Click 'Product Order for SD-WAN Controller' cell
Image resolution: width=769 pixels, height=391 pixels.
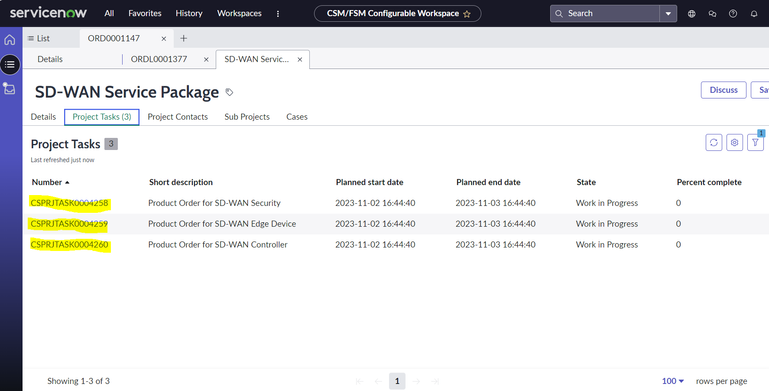tap(218, 244)
